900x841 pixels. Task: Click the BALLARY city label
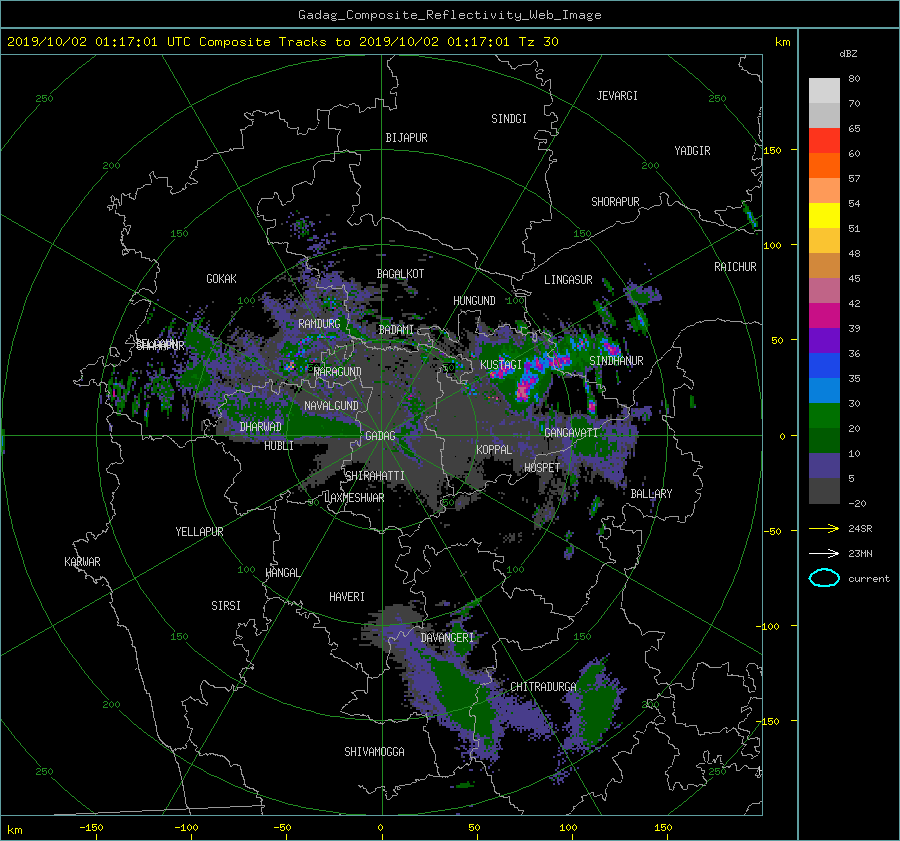tap(651, 494)
